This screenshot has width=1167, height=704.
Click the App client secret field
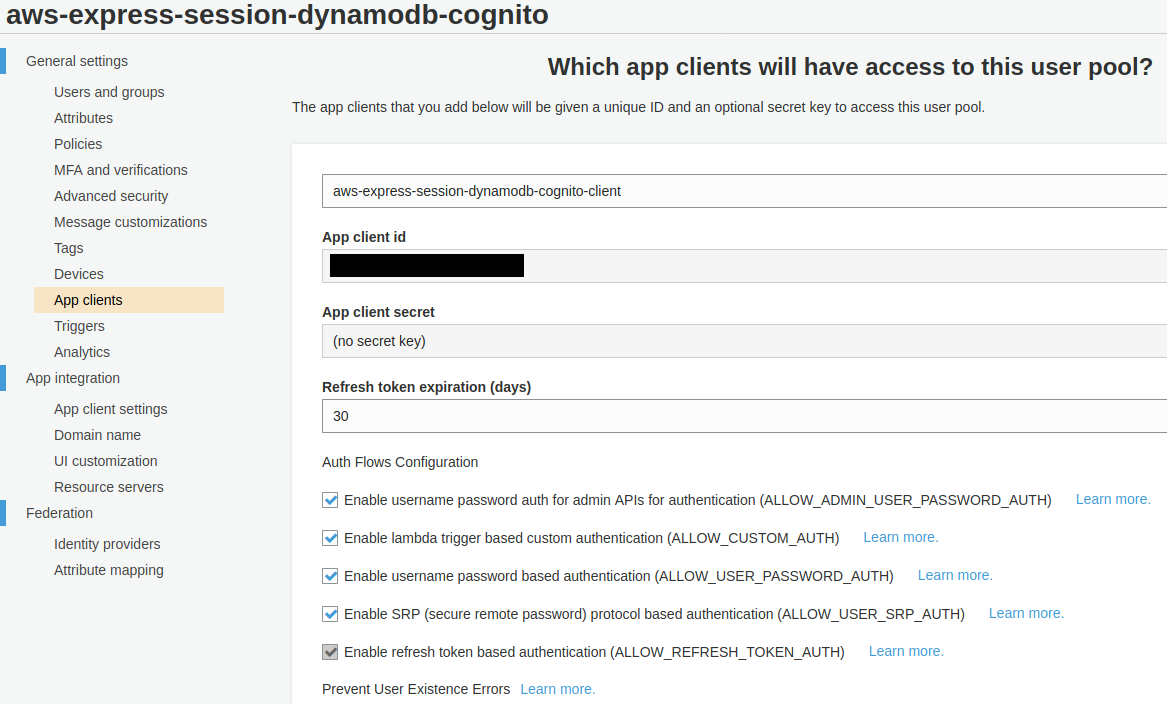[744, 341]
